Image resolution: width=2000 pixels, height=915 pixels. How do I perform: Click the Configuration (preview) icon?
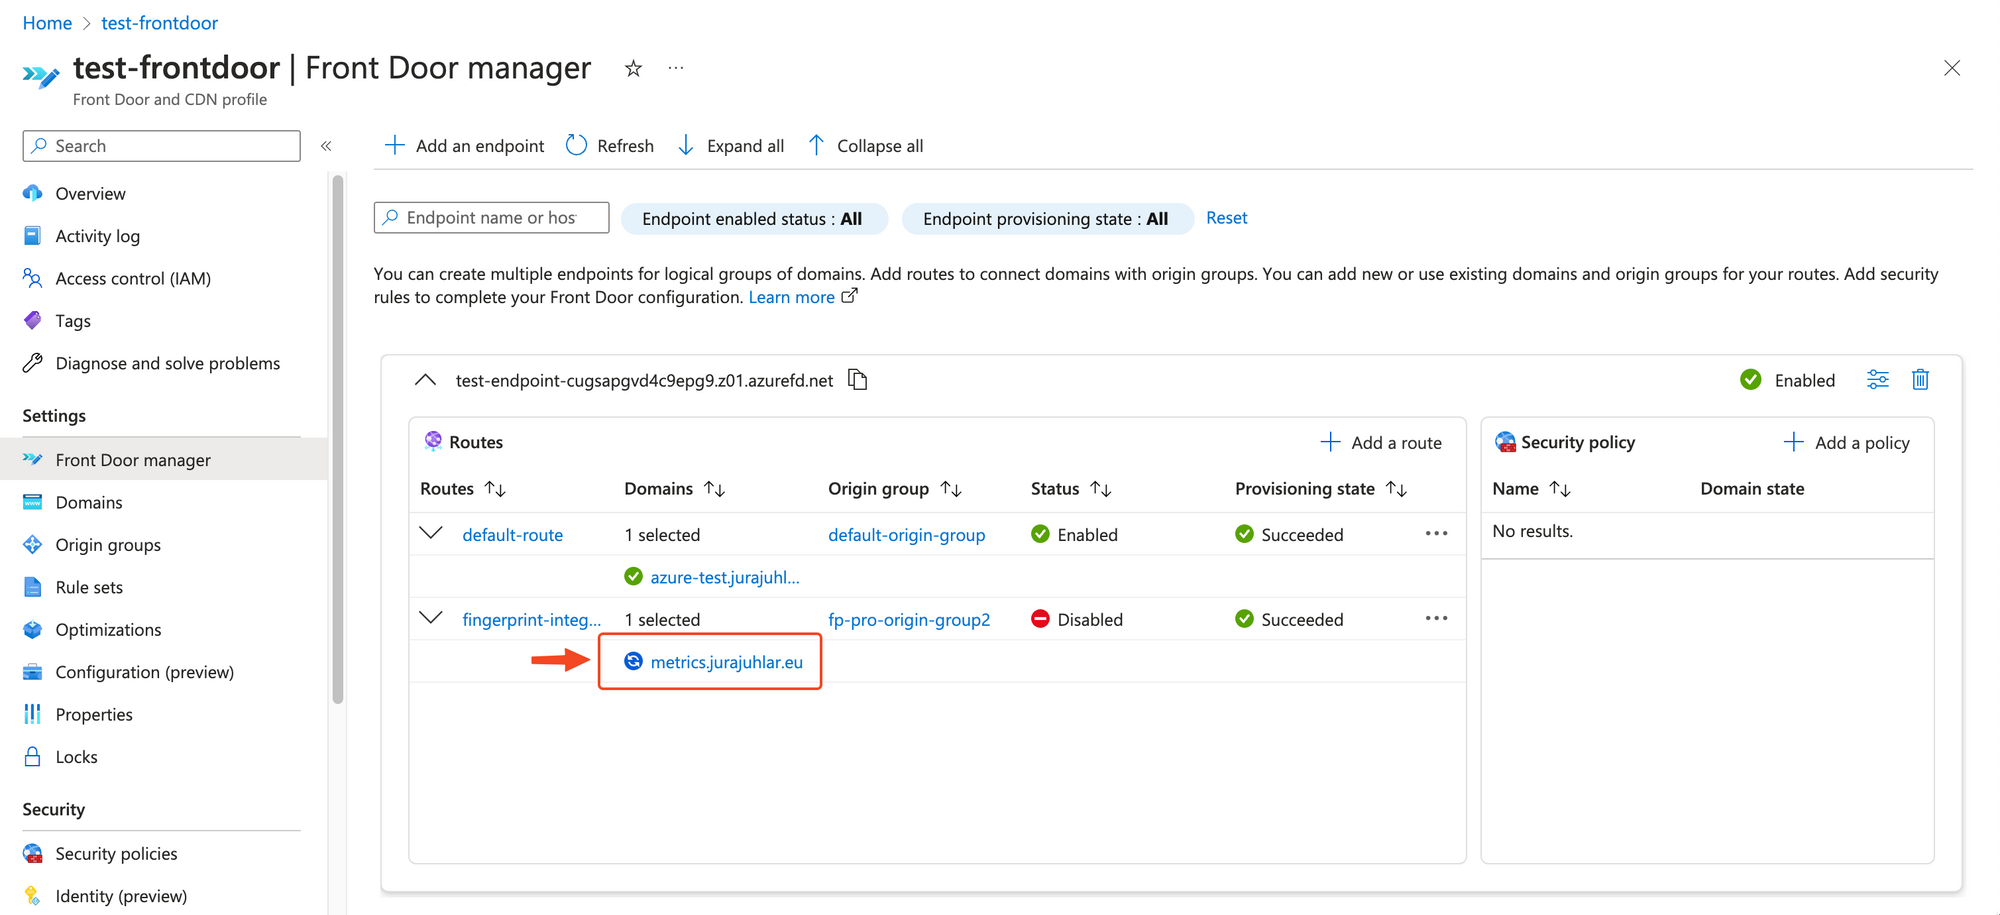(x=33, y=672)
